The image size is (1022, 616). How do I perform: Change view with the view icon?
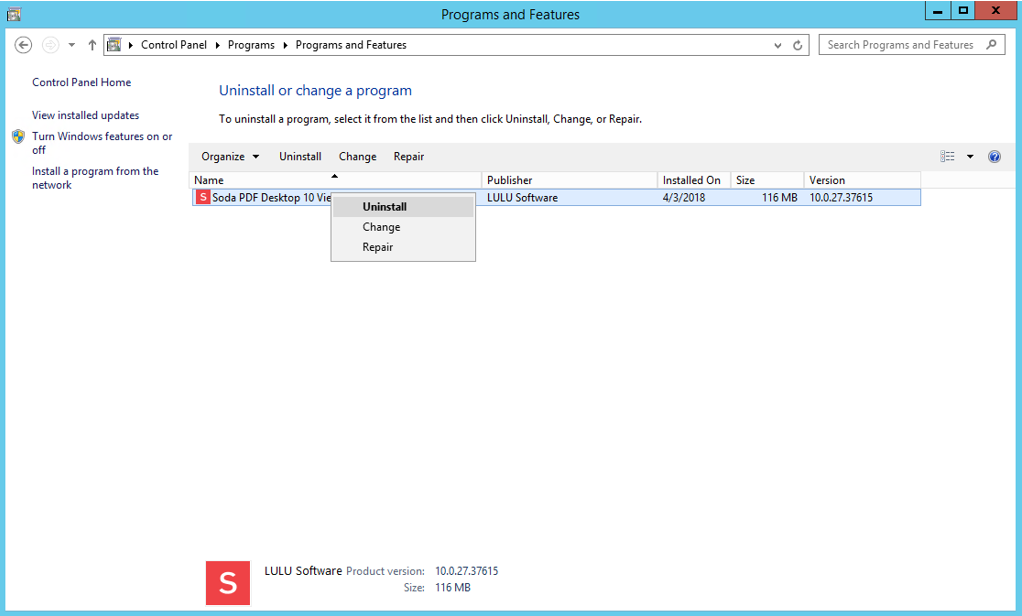click(x=947, y=156)
